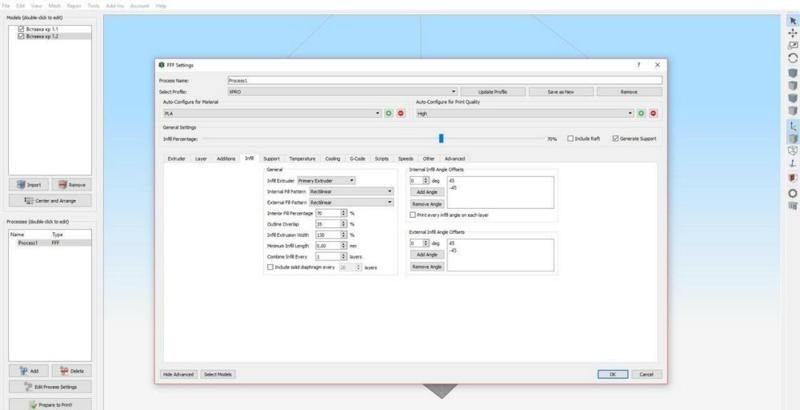Choose the rotate model tool
Screen dimensions: 800x410
[793, 59]
